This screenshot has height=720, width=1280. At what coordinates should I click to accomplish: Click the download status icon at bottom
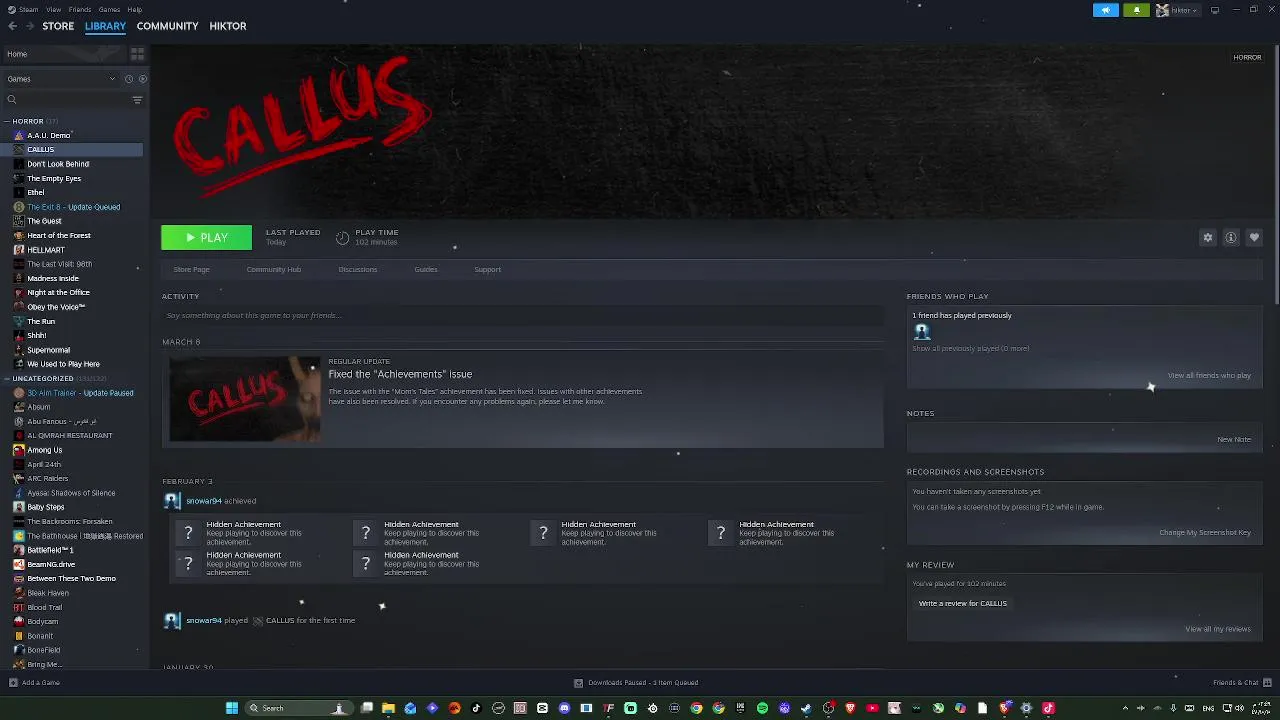click(578, 683)
